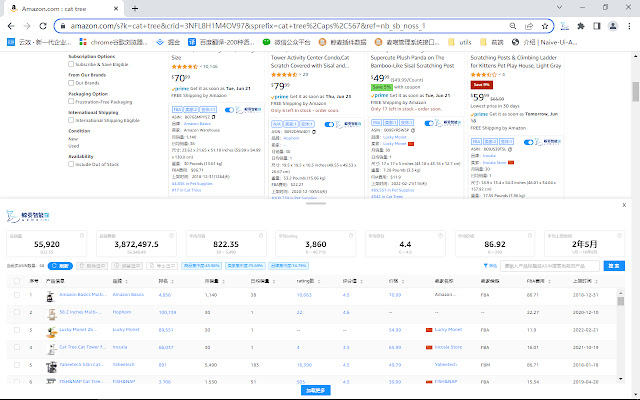
Task: Open the 云效 bookmark
Action: (x=39, y=42)
